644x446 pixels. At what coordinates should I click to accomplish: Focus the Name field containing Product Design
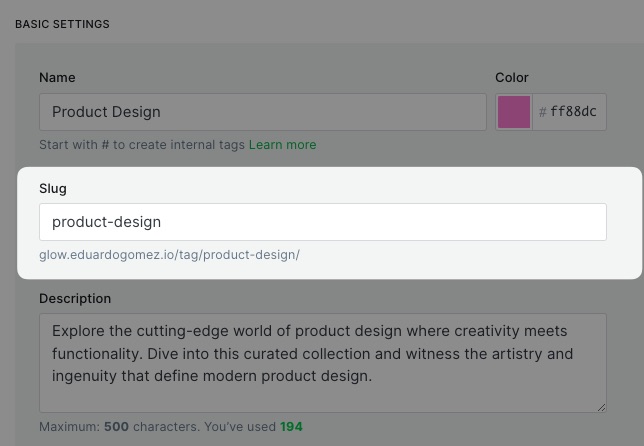tap(263, 112)
